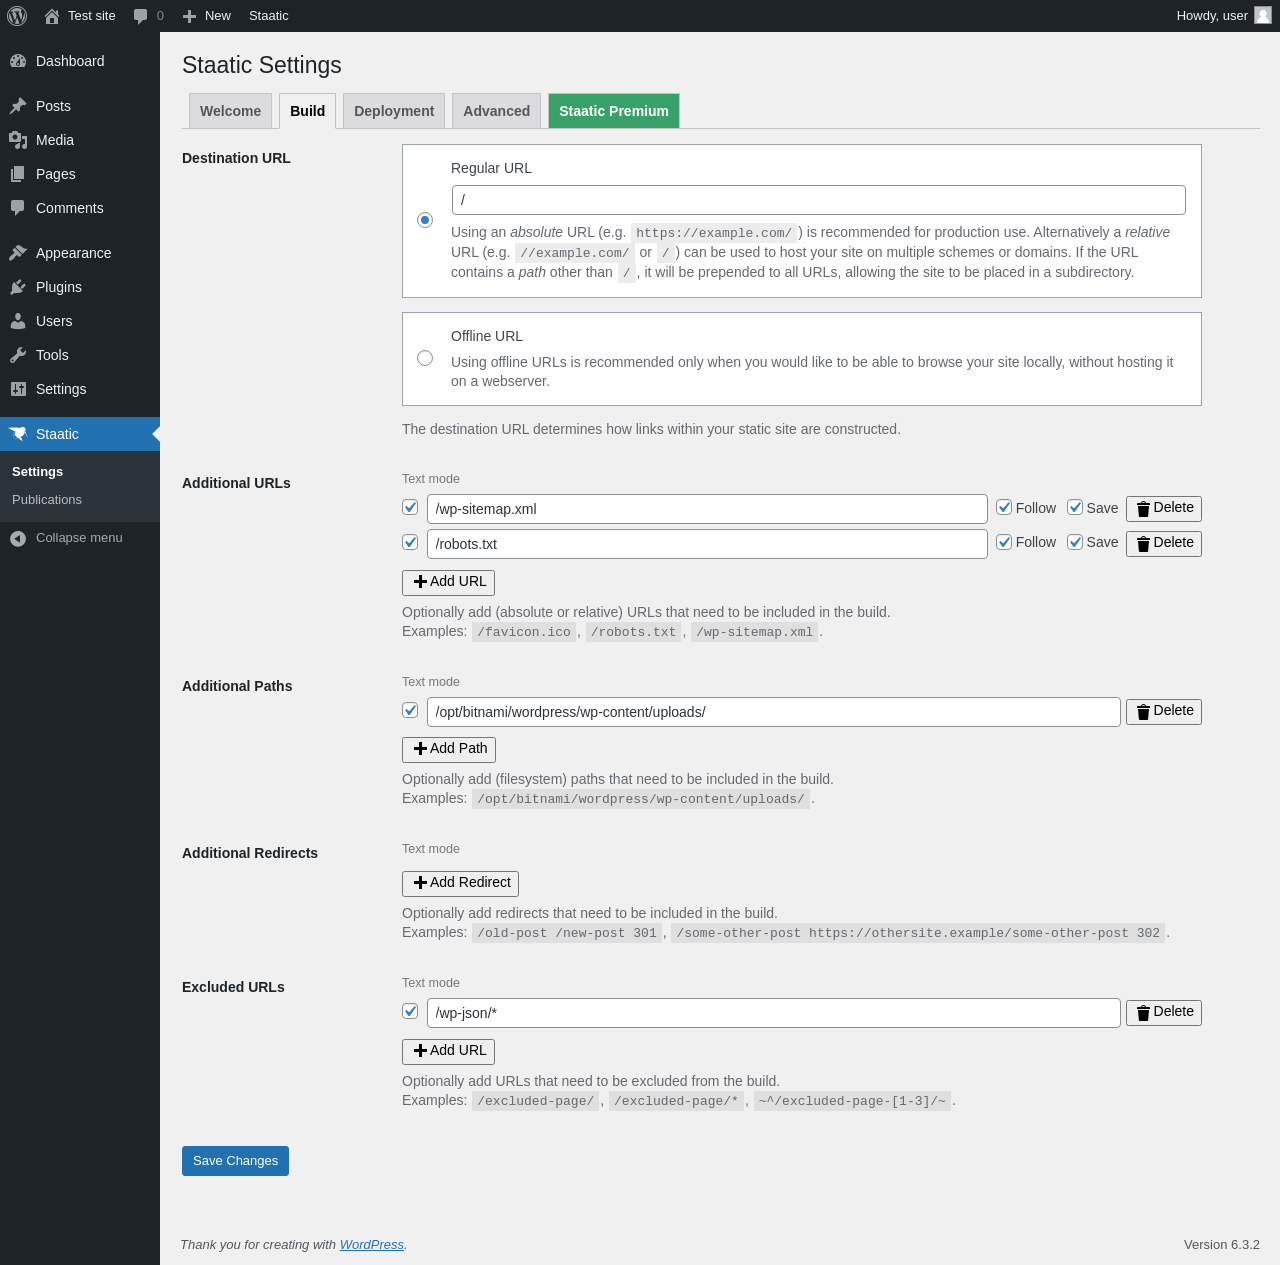
Task: Click the Posts pushpin icon
Action: 18,106
